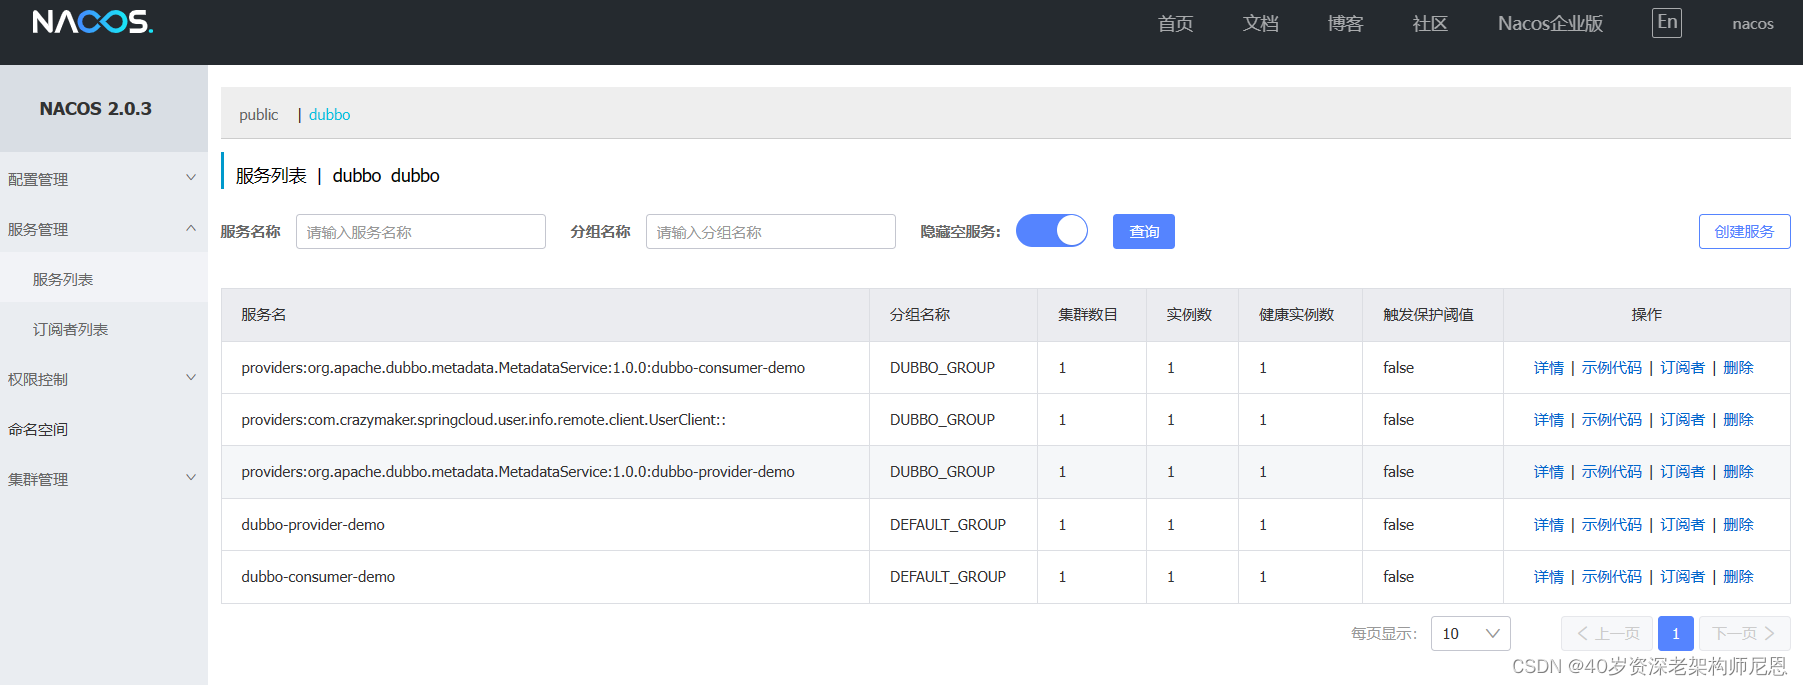Open 订阅者 for DEFAULT_GROUP dubbo-provider-demo row

point(1682,525)
